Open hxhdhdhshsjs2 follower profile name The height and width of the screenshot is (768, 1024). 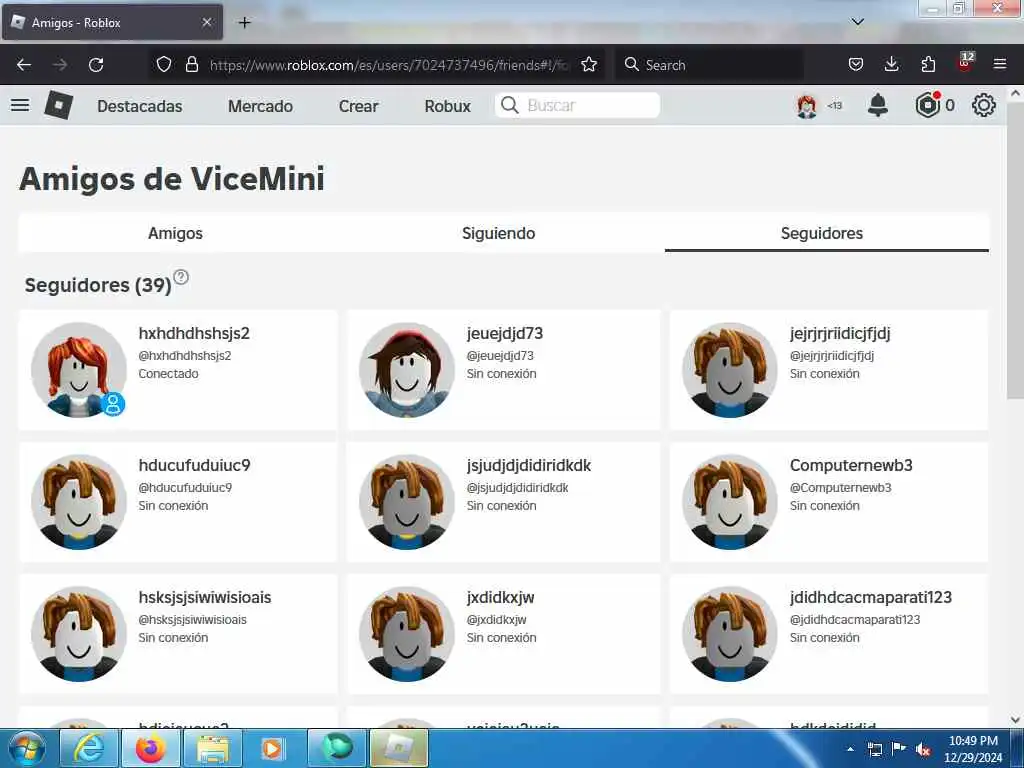click(194, 333)
